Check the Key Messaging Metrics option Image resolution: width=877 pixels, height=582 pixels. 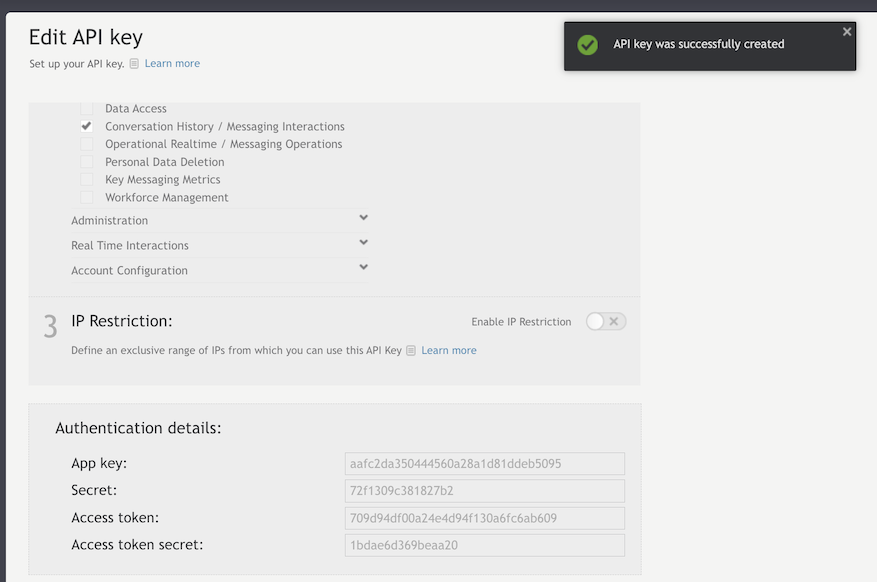87,179
